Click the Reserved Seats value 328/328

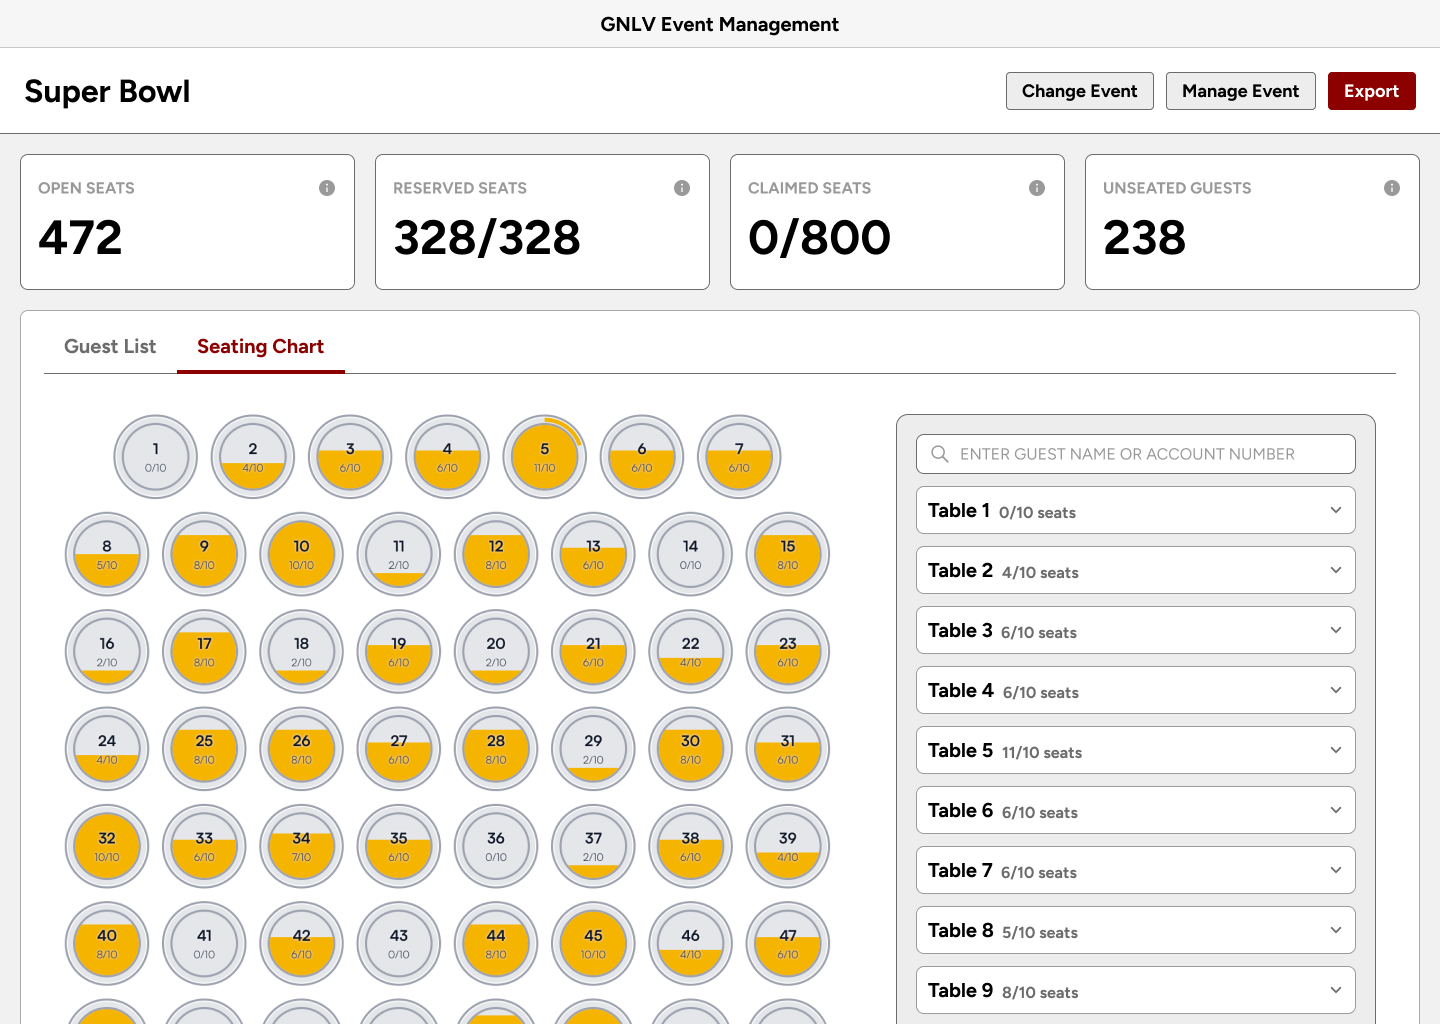tap(487, 238)
